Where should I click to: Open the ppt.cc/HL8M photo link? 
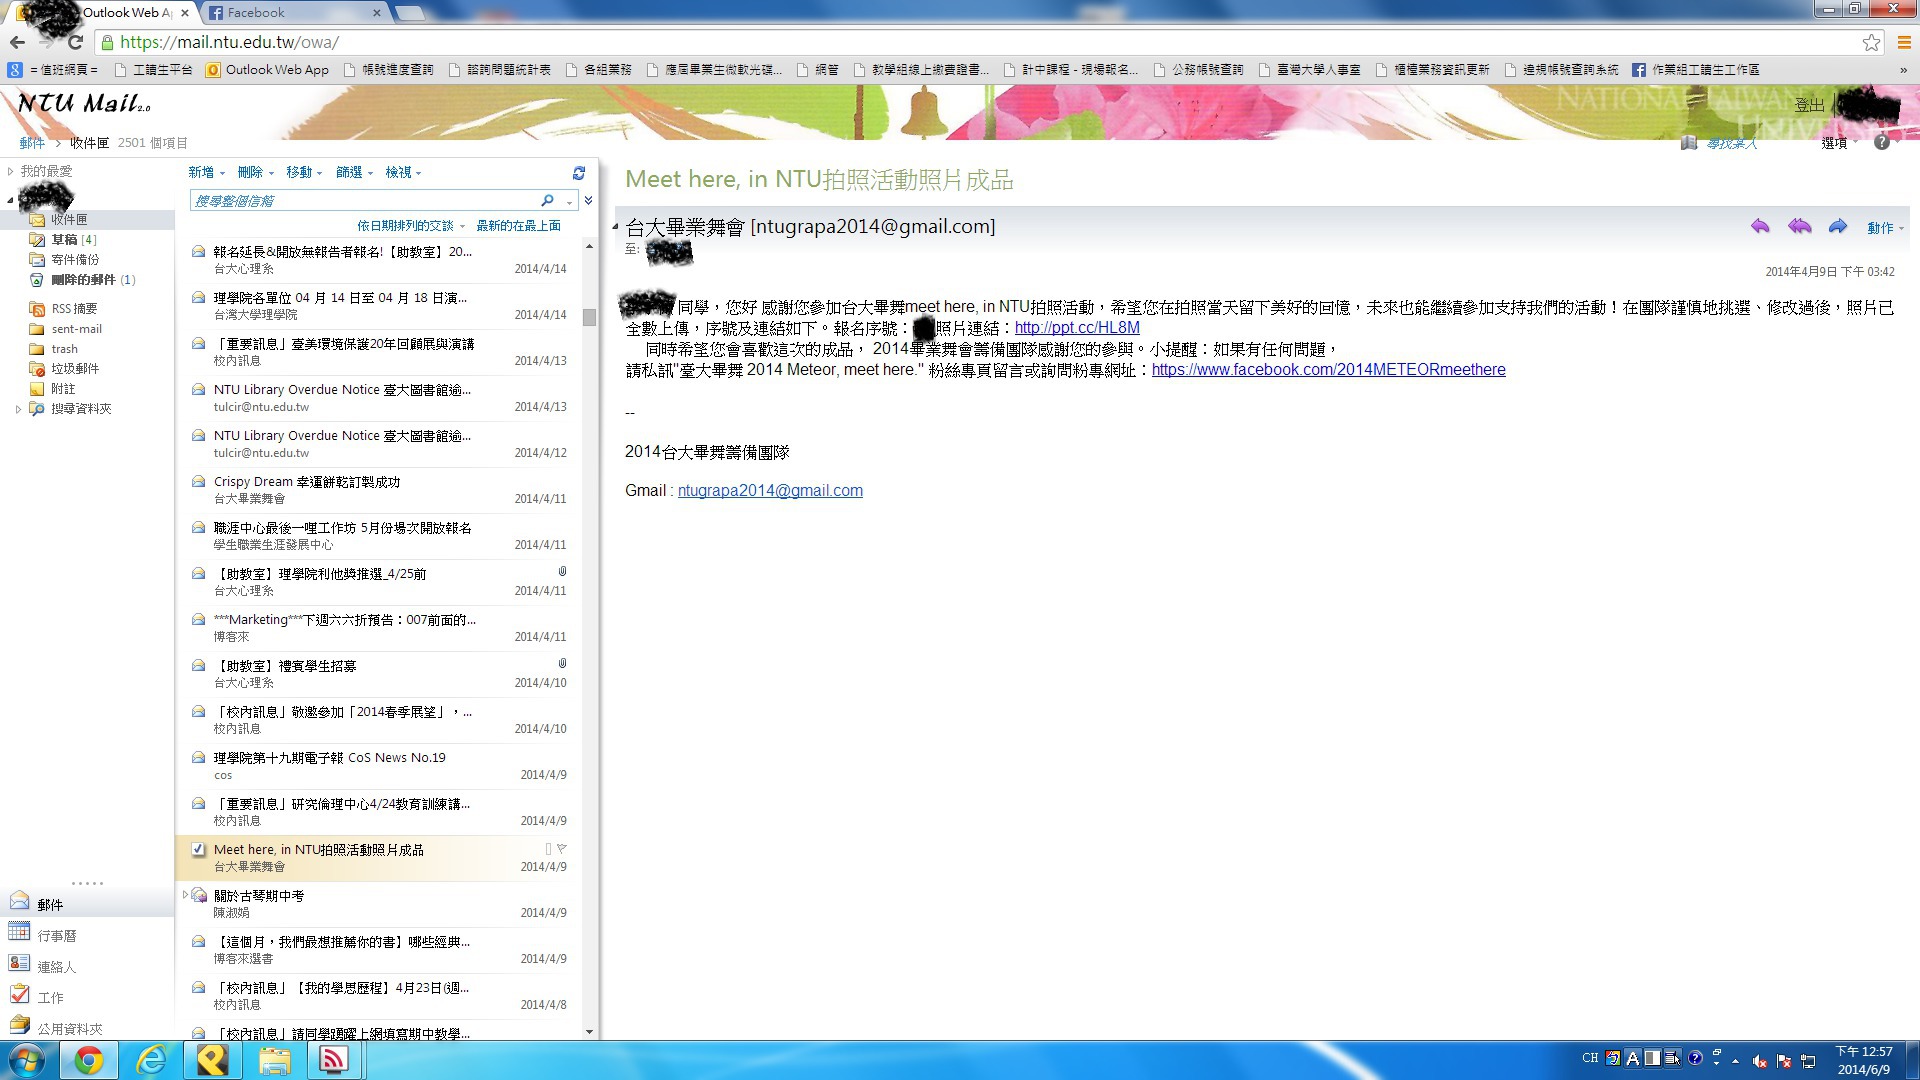pyautogui.click(x=1077, y=328)
